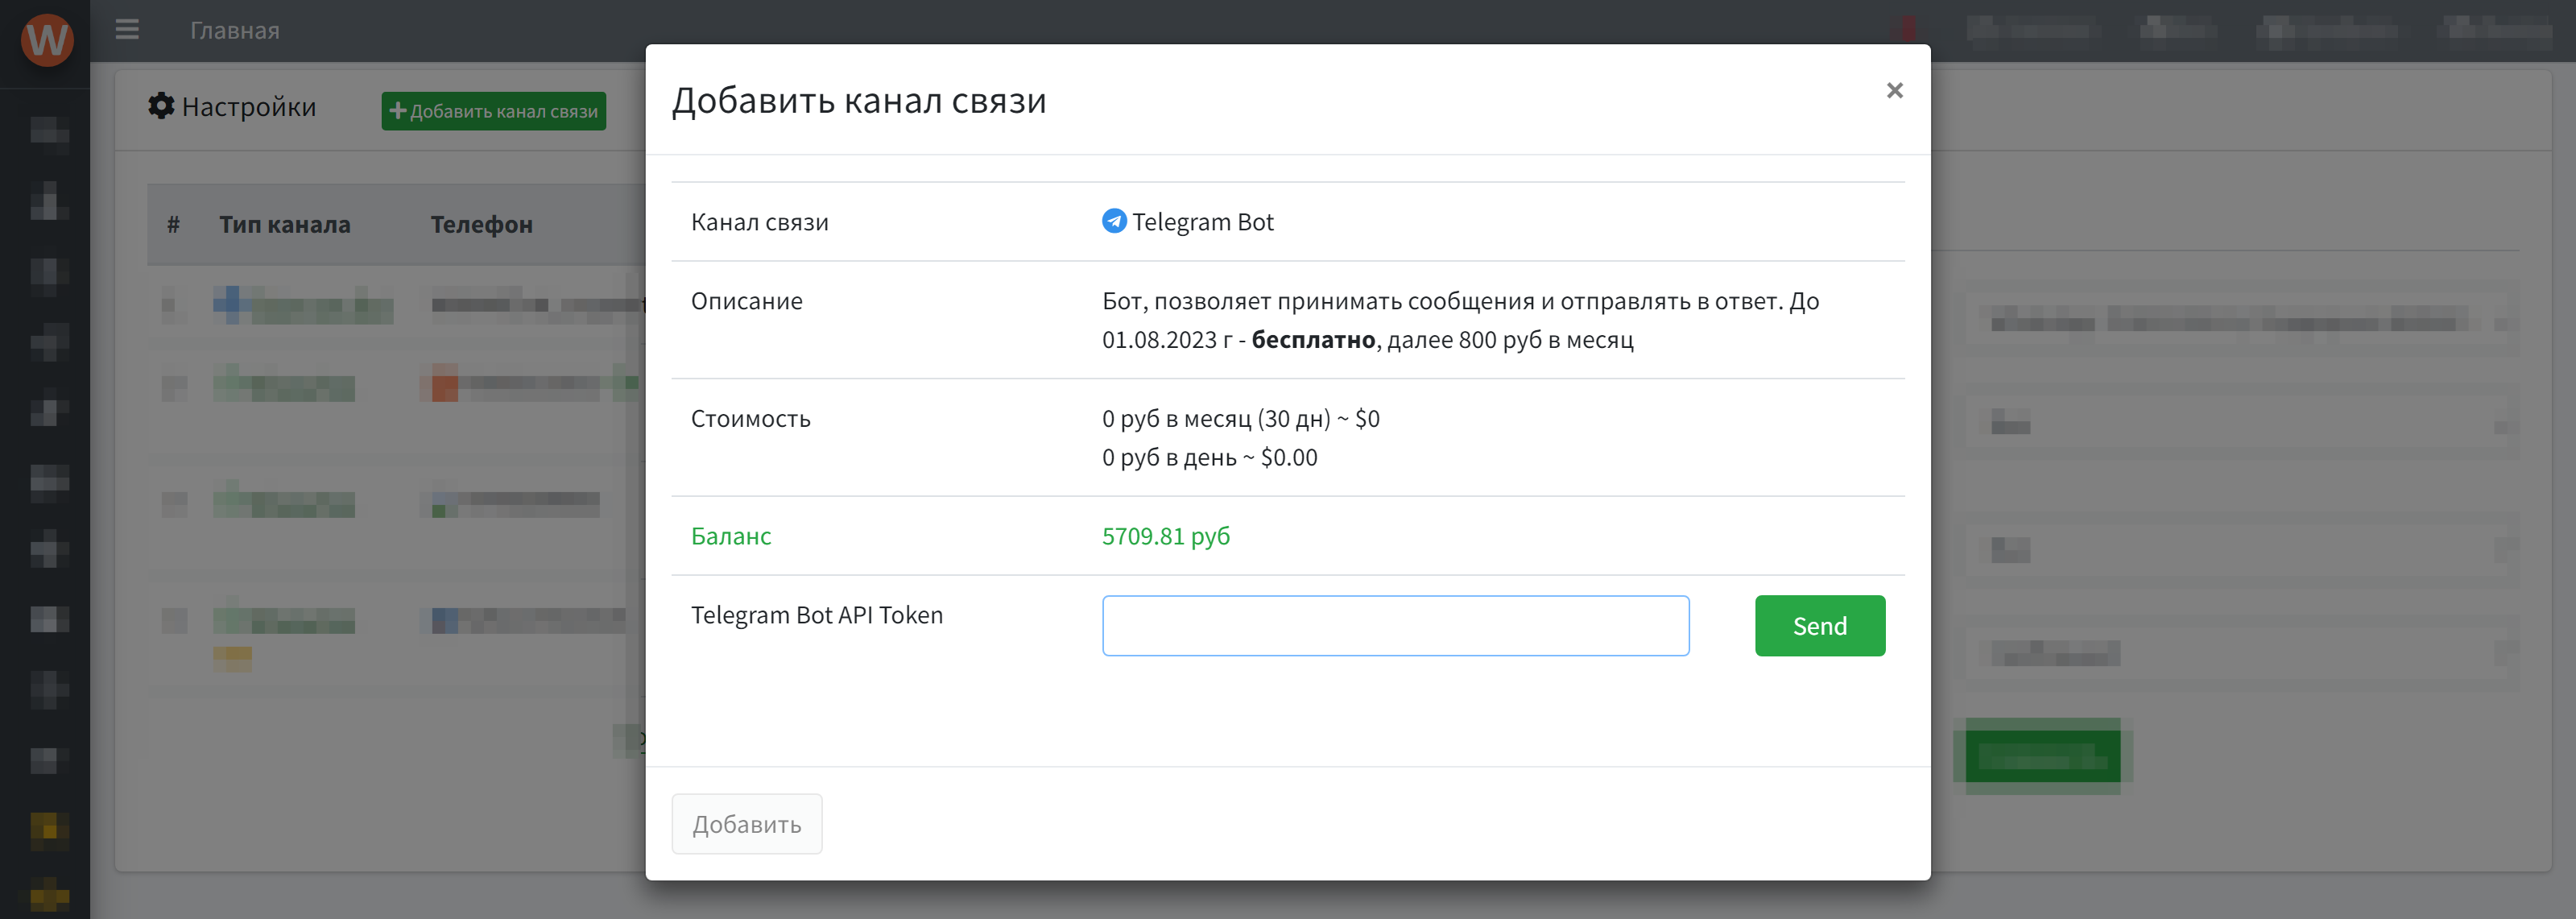
Task: Click the # column header
Action: (x=174, y=225)
